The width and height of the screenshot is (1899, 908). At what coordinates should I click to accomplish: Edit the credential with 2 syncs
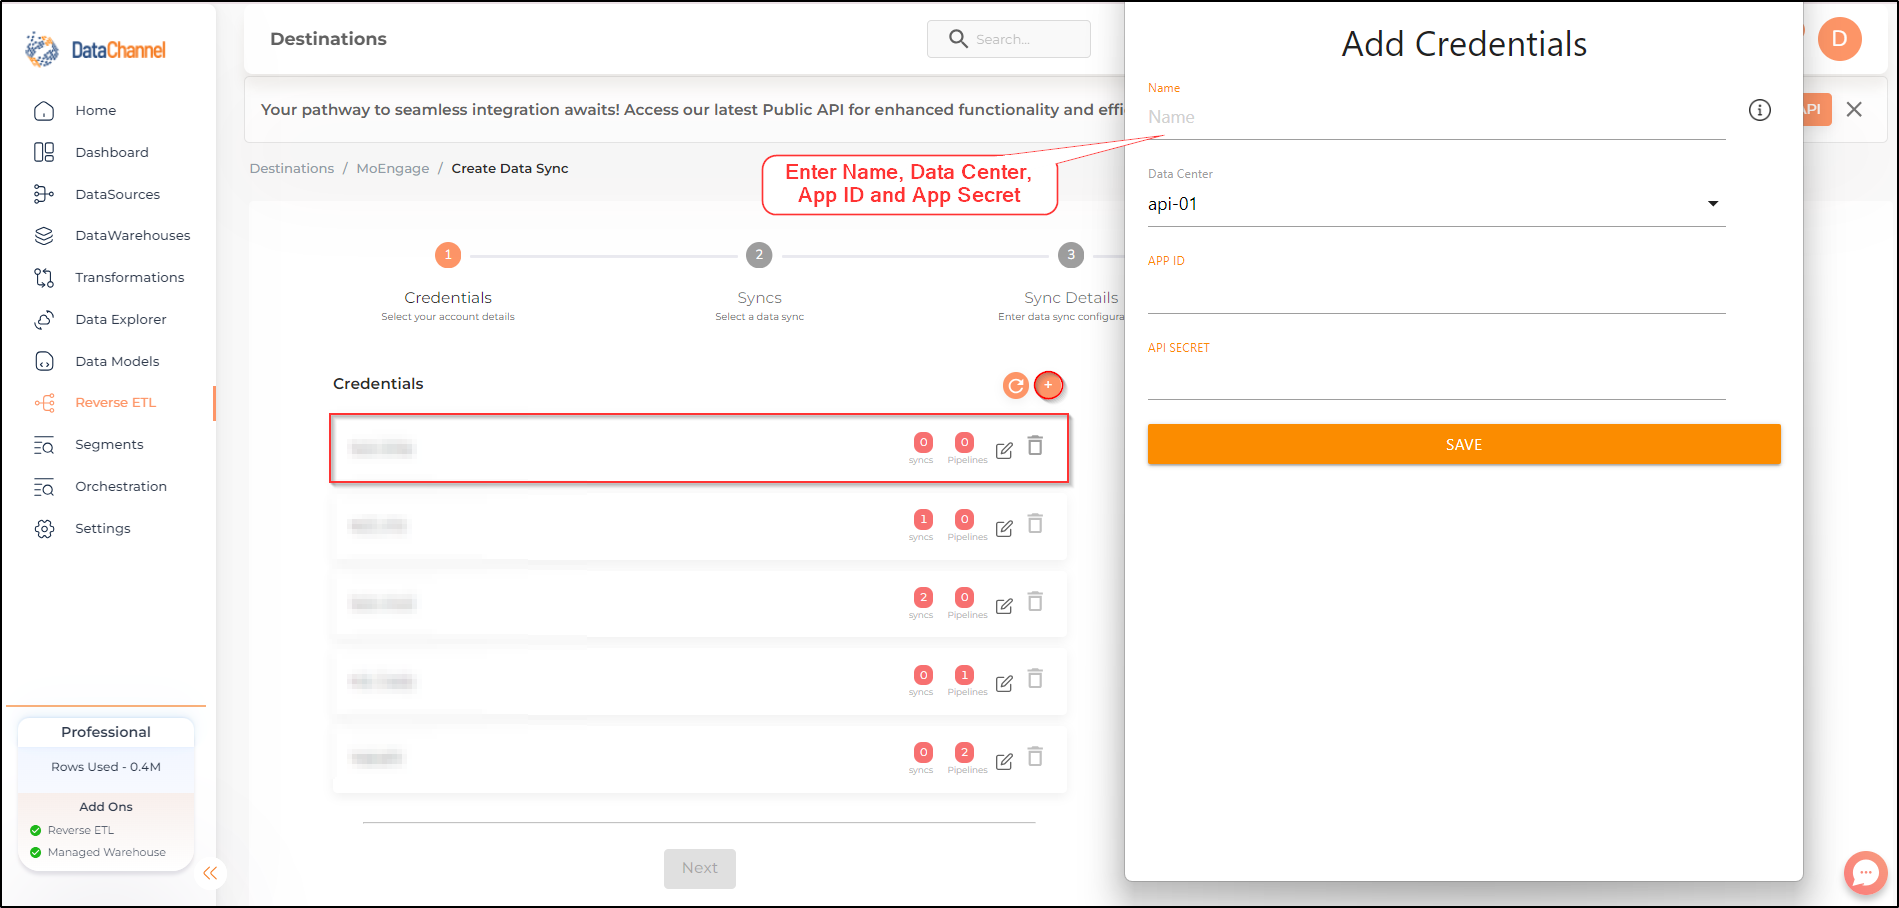click(x=1004, y=606)
